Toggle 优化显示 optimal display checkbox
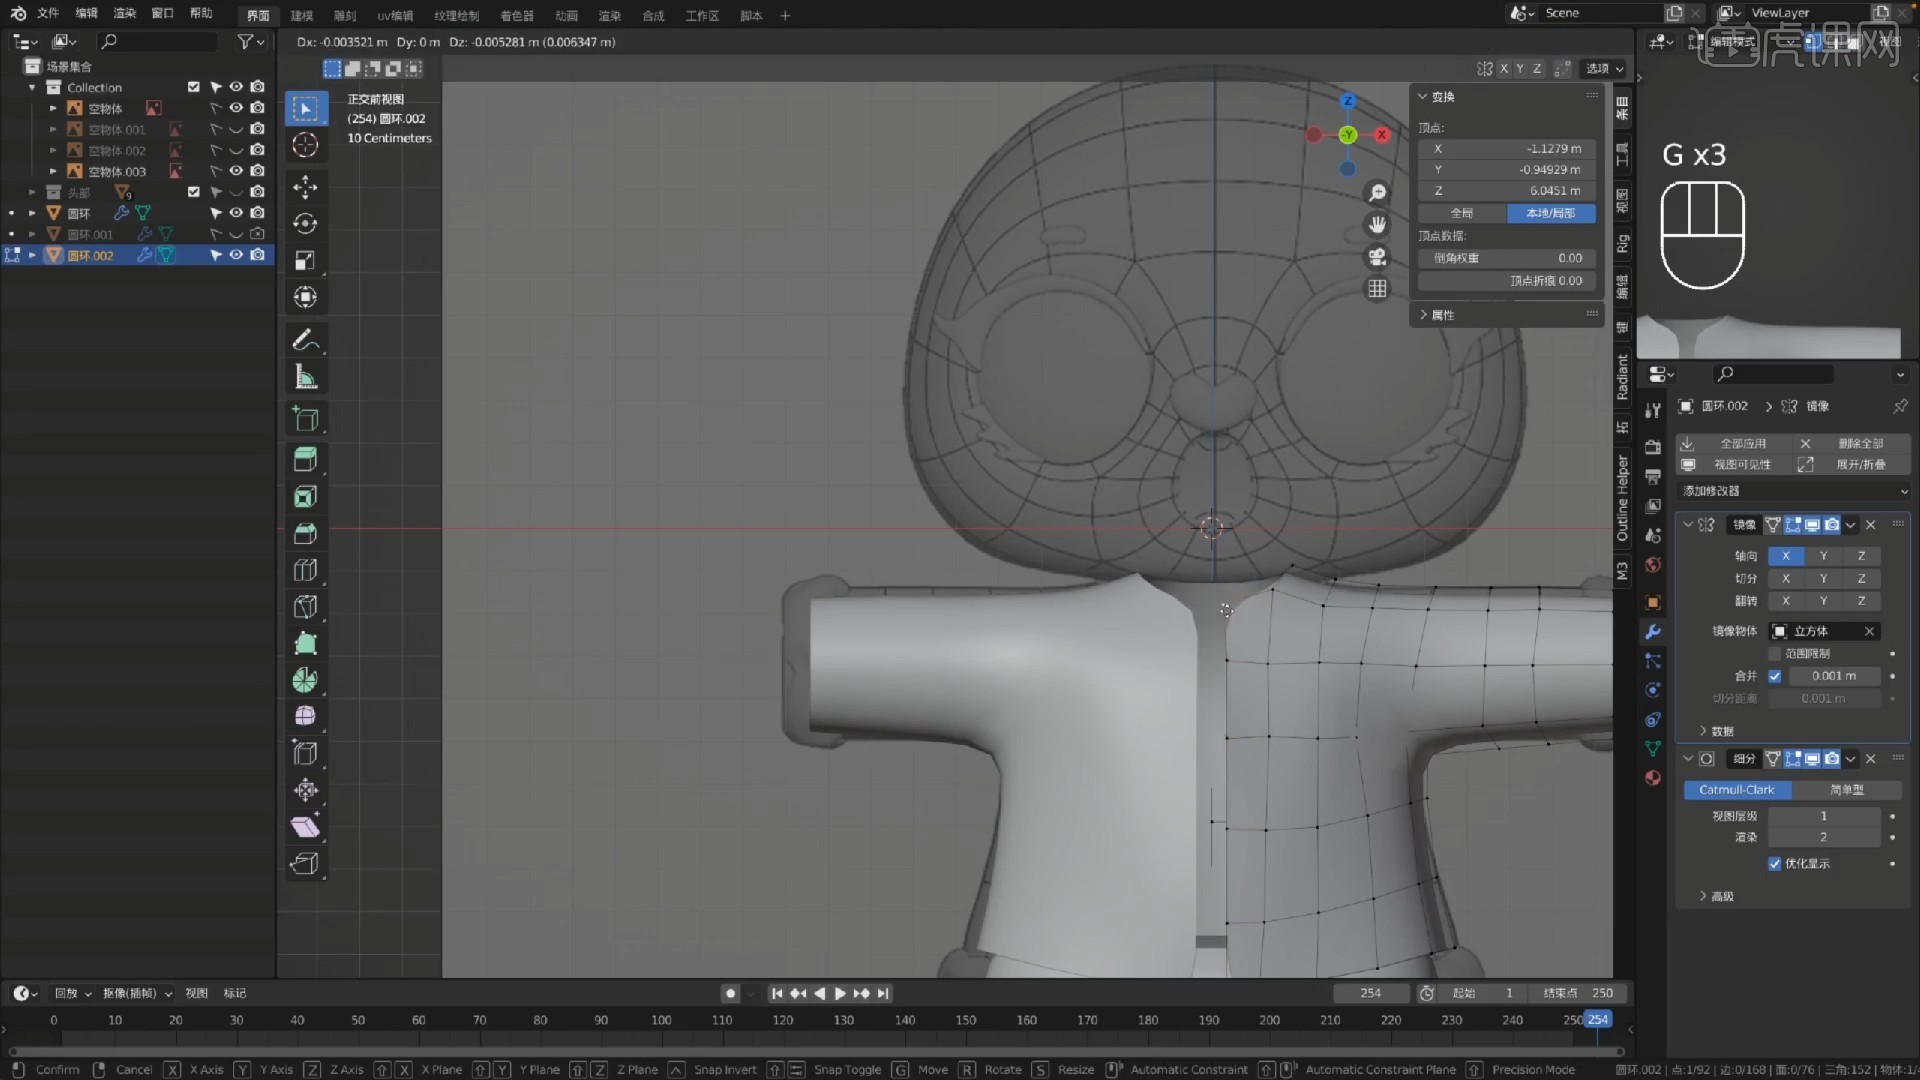 [1775, 864]
